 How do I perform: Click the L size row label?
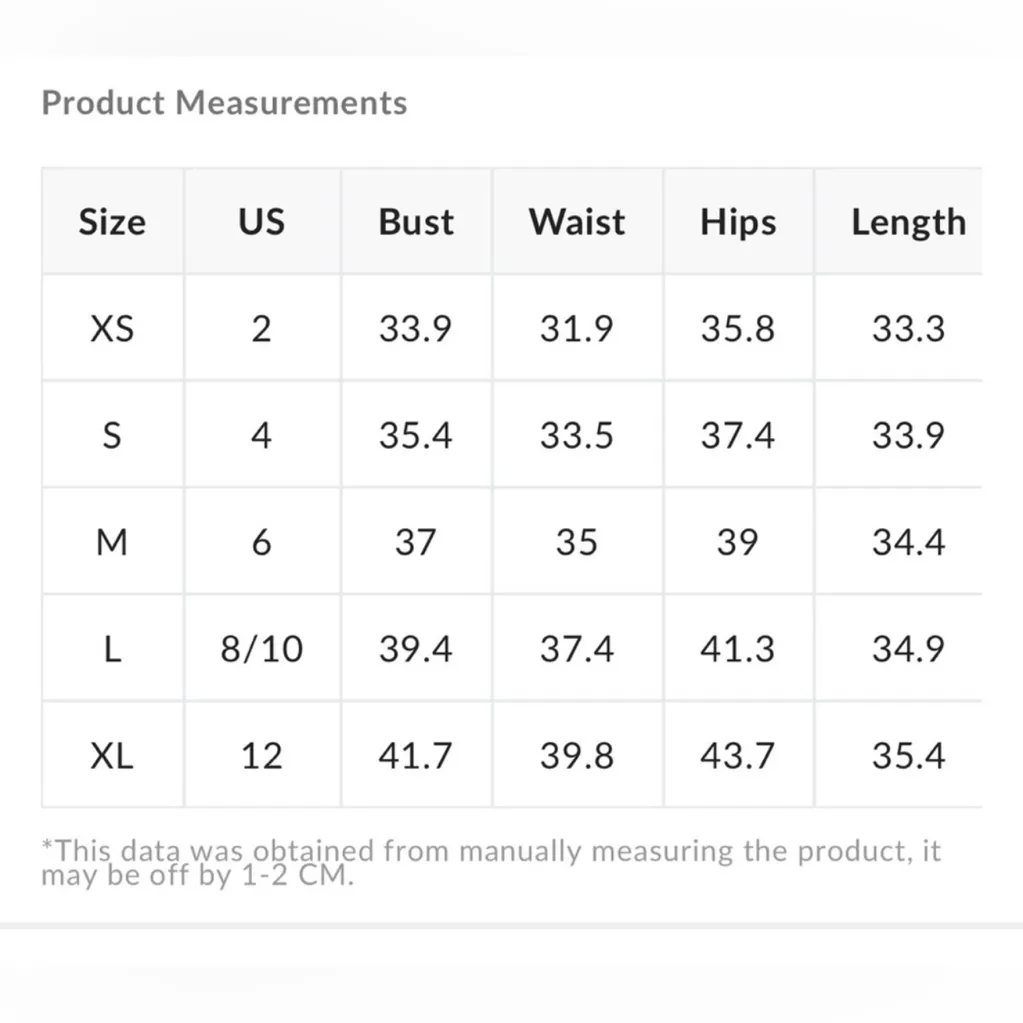tap(112, 650)
